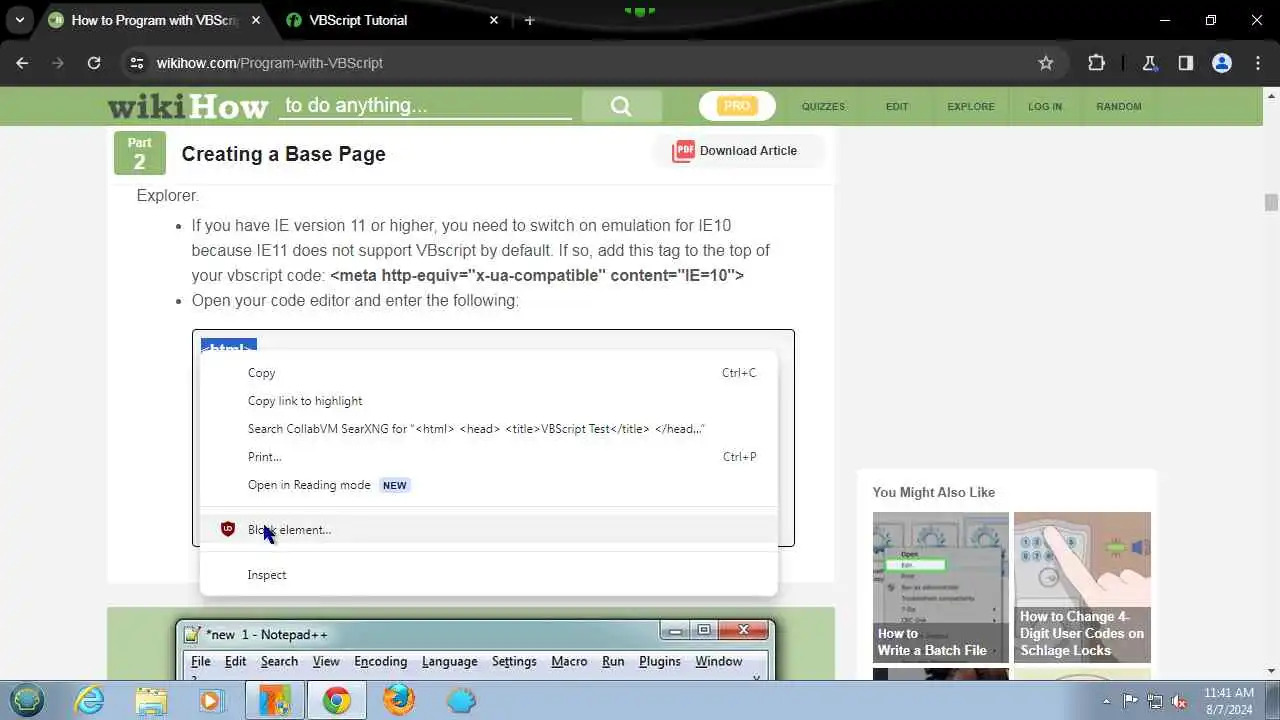The height and width of the screenshot is (720, 1280).
Task: Open the PRO badge link
Action: [737, 106]
